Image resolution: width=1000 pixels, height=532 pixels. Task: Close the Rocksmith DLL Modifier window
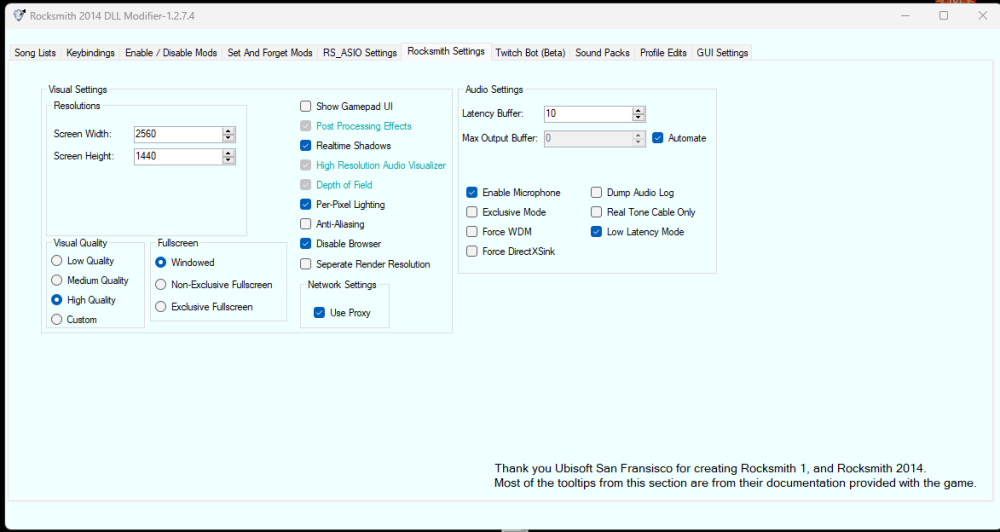tap(982, 15)
